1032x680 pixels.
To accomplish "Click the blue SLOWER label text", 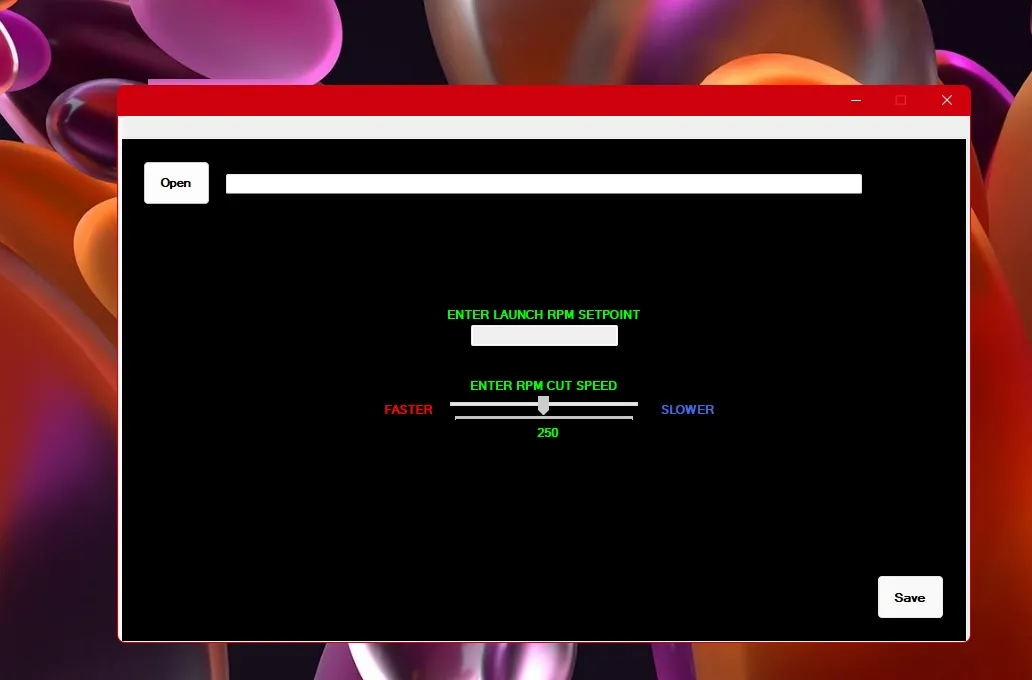I will click(687, 409).
